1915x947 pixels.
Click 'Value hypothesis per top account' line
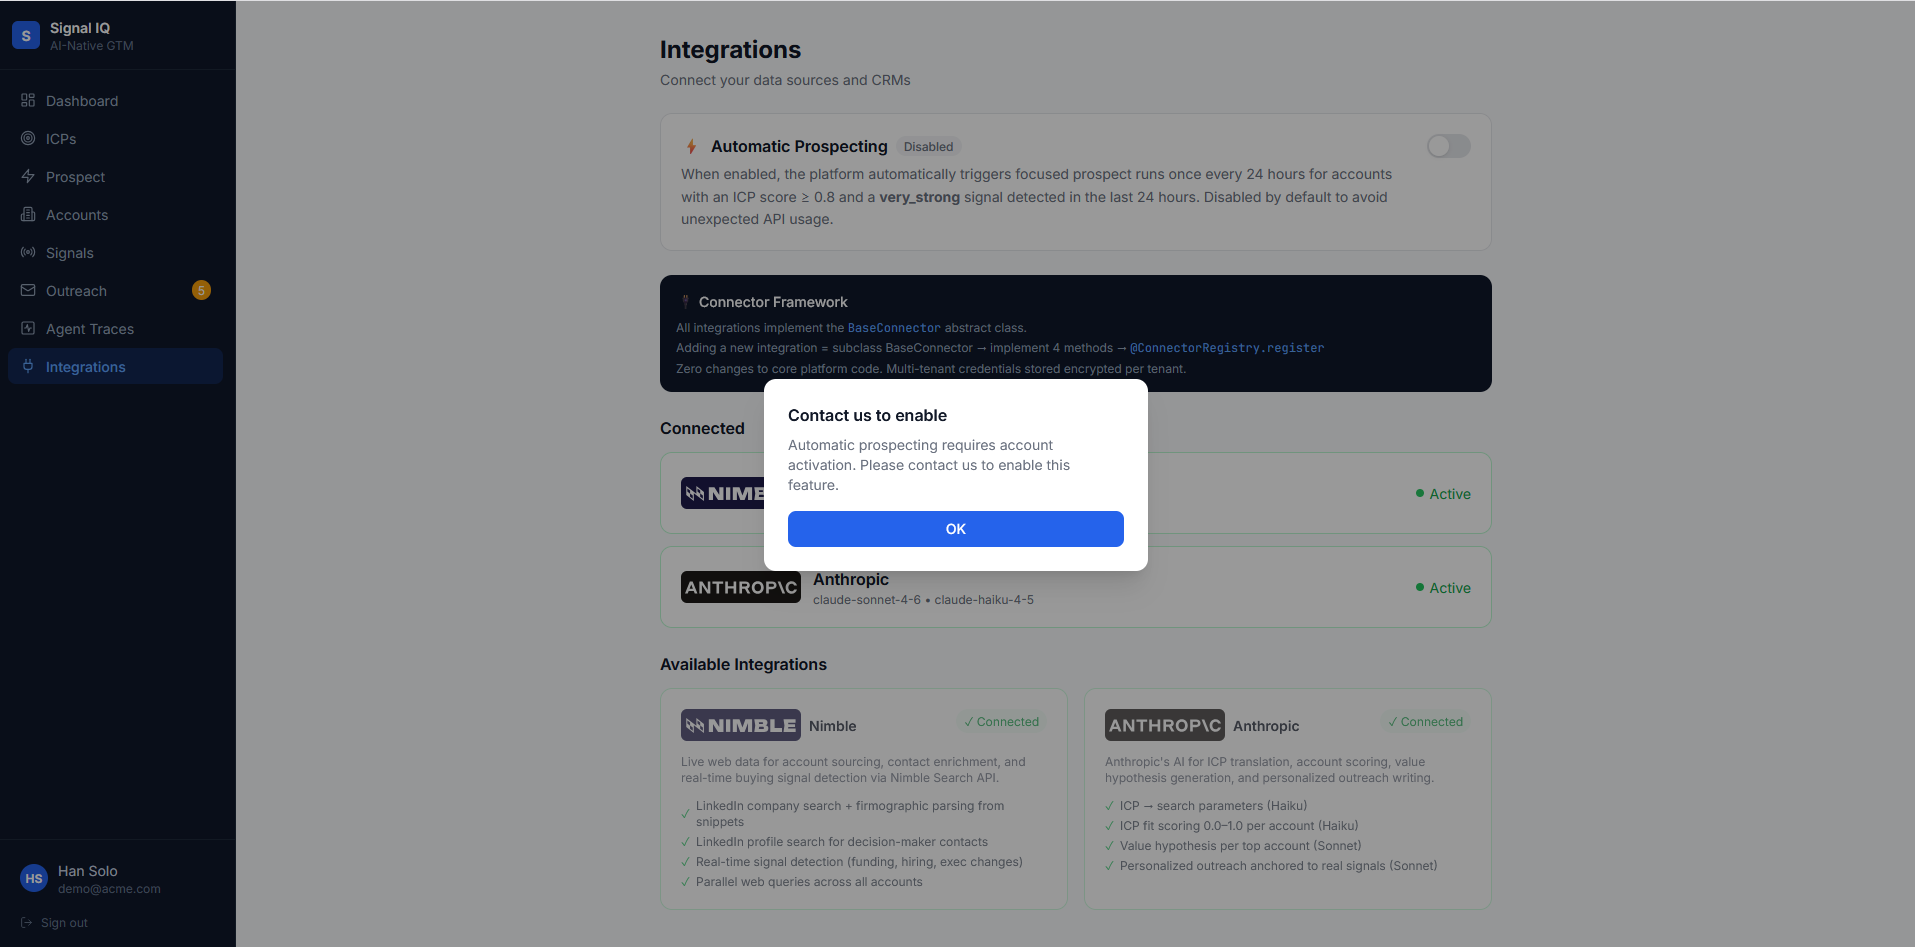tap(1240, 846)
